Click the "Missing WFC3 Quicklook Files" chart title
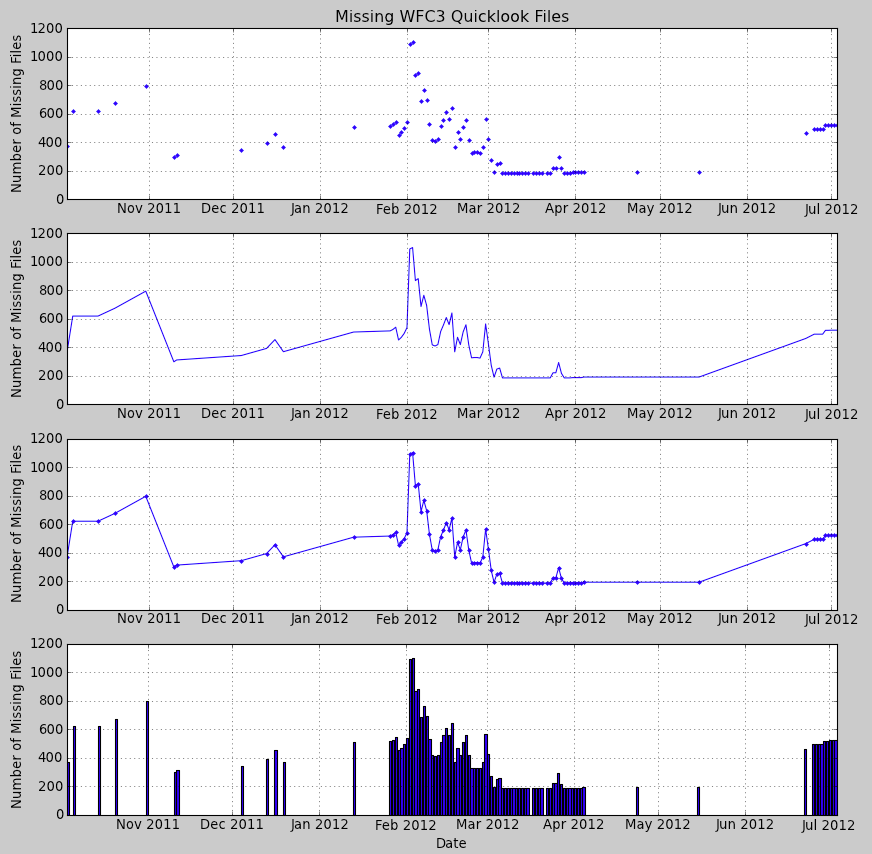Viewport: 872px width, 854px height. (451, 16)
